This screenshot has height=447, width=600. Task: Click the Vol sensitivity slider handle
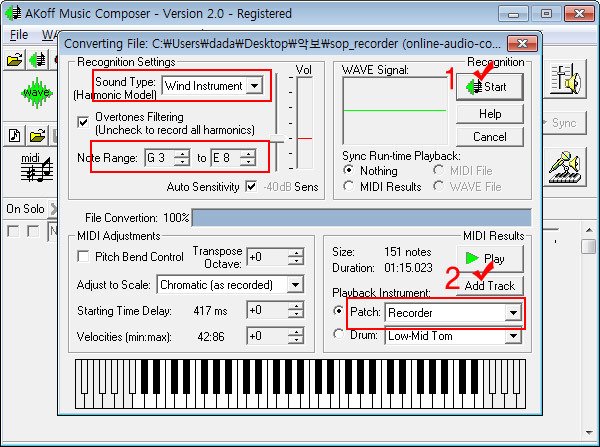(x=278, y=138)
